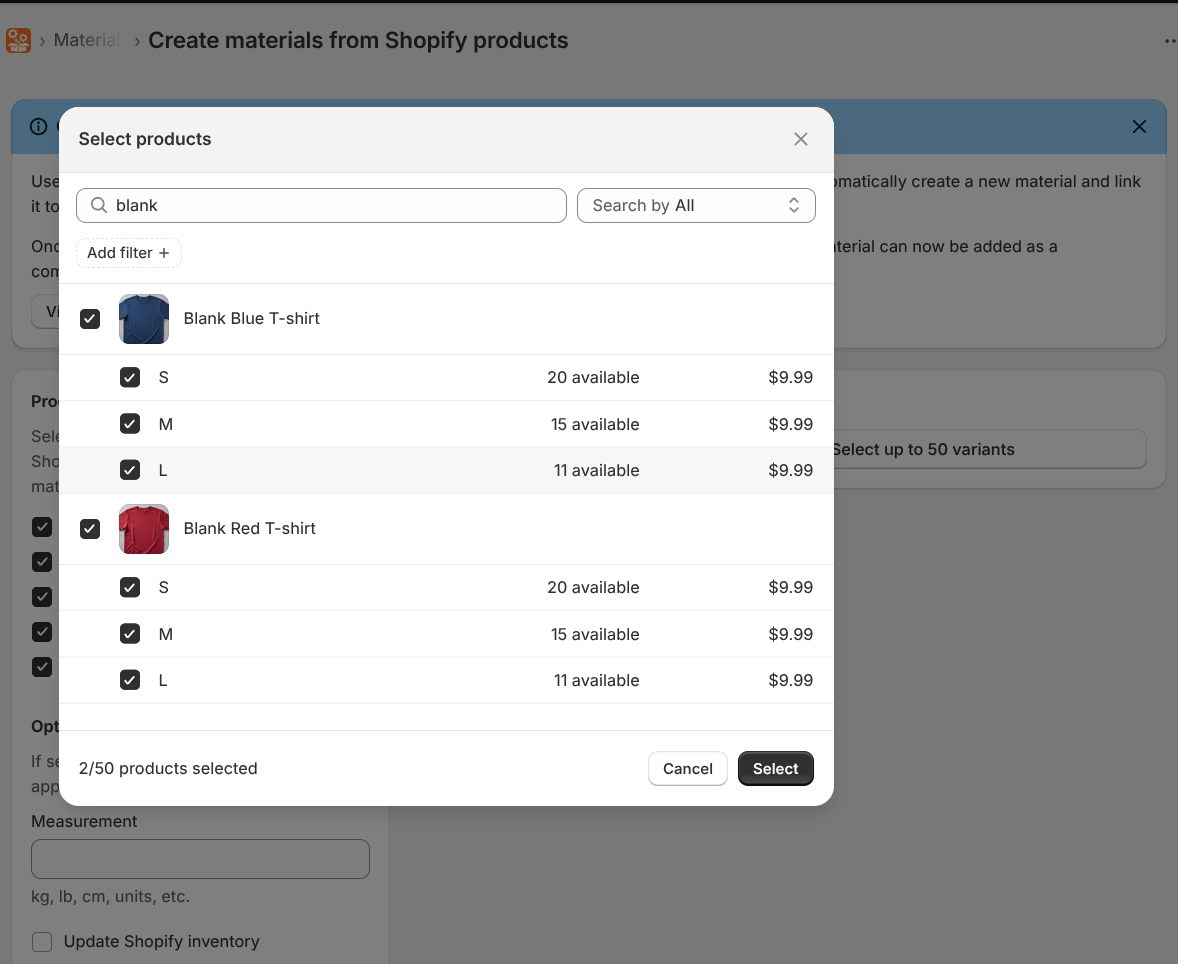This screenshot has height=964, width=1178.
Task: Expand the Add filter options
Action: (x=128, y=253)
